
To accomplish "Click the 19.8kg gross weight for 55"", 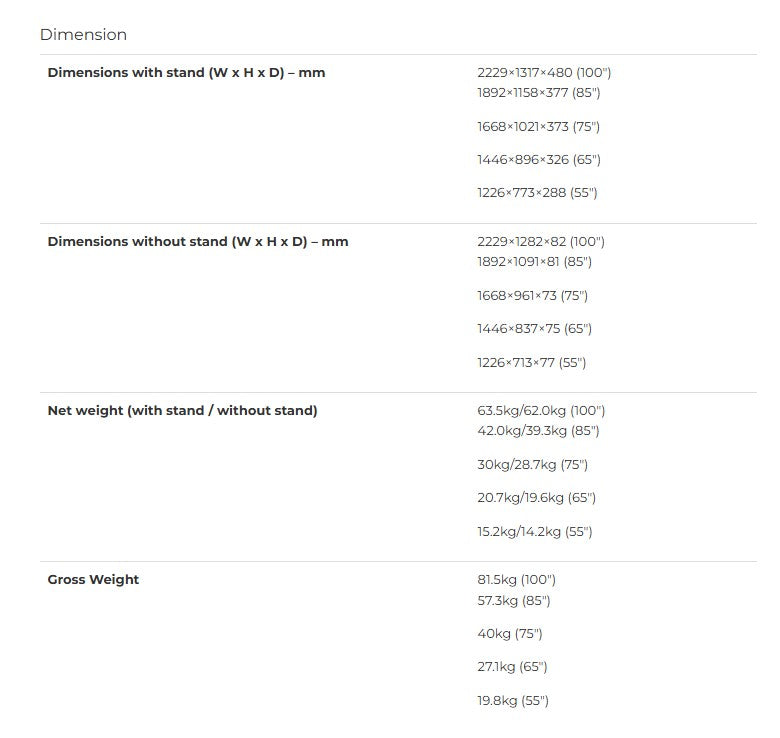I will [513, 701].
